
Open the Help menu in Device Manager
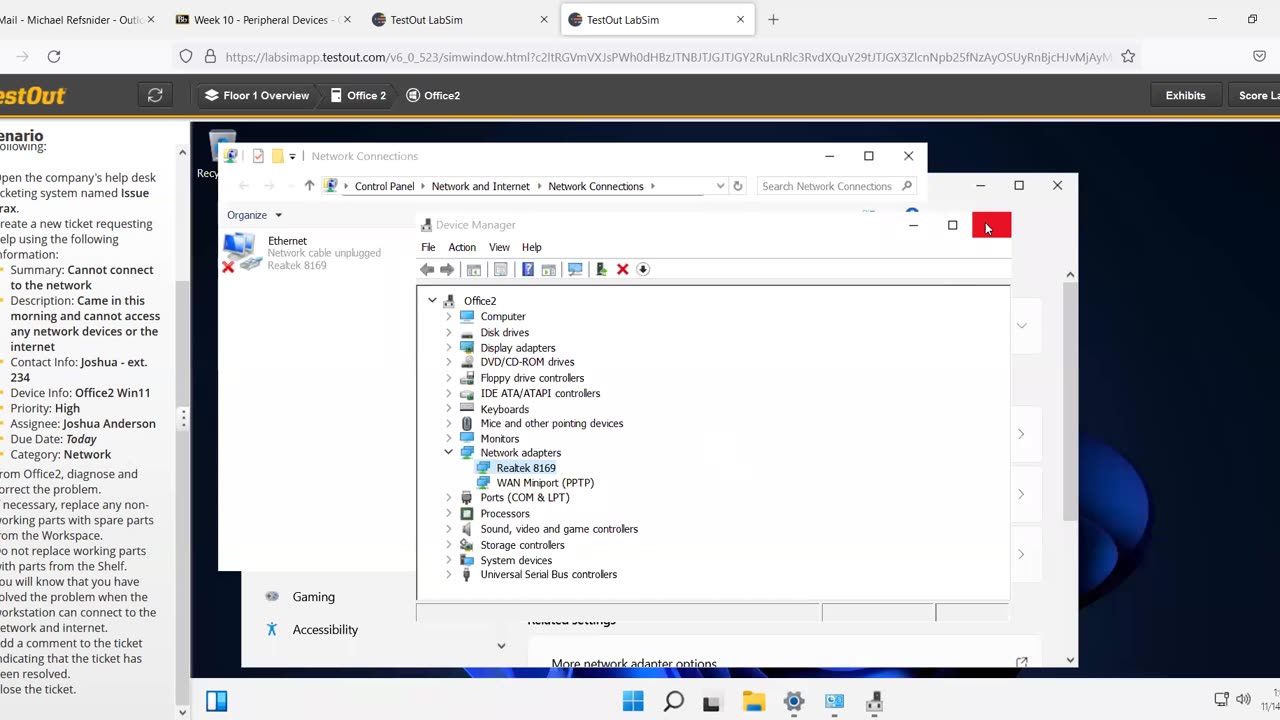[532, 247]
